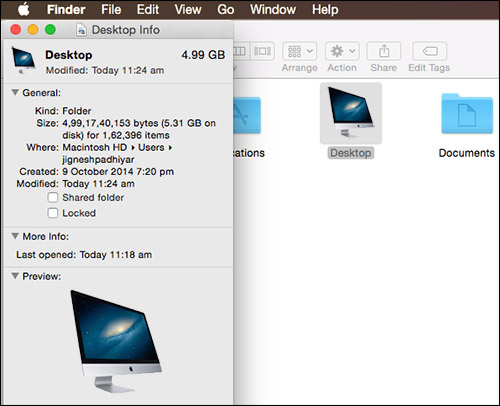
Task: Open the File menu
Action: [x=111, y=9]
